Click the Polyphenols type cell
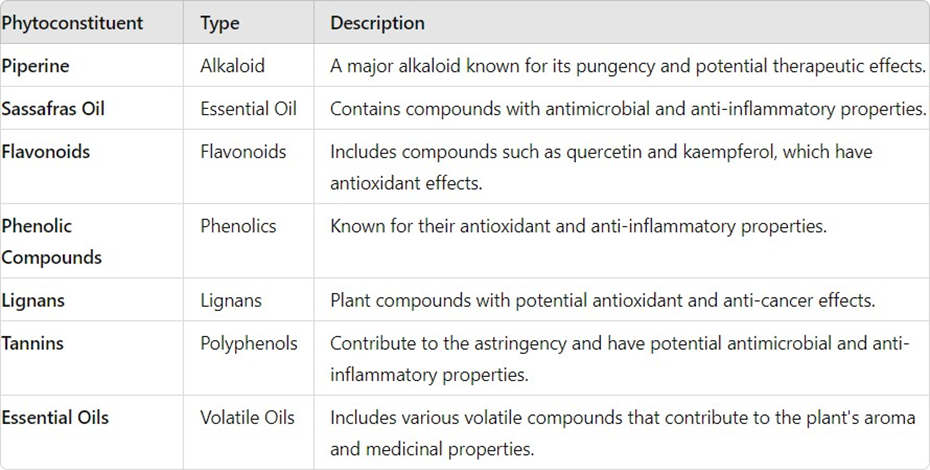This screenshot has height=470, width=930. click(x=249, y=343)
